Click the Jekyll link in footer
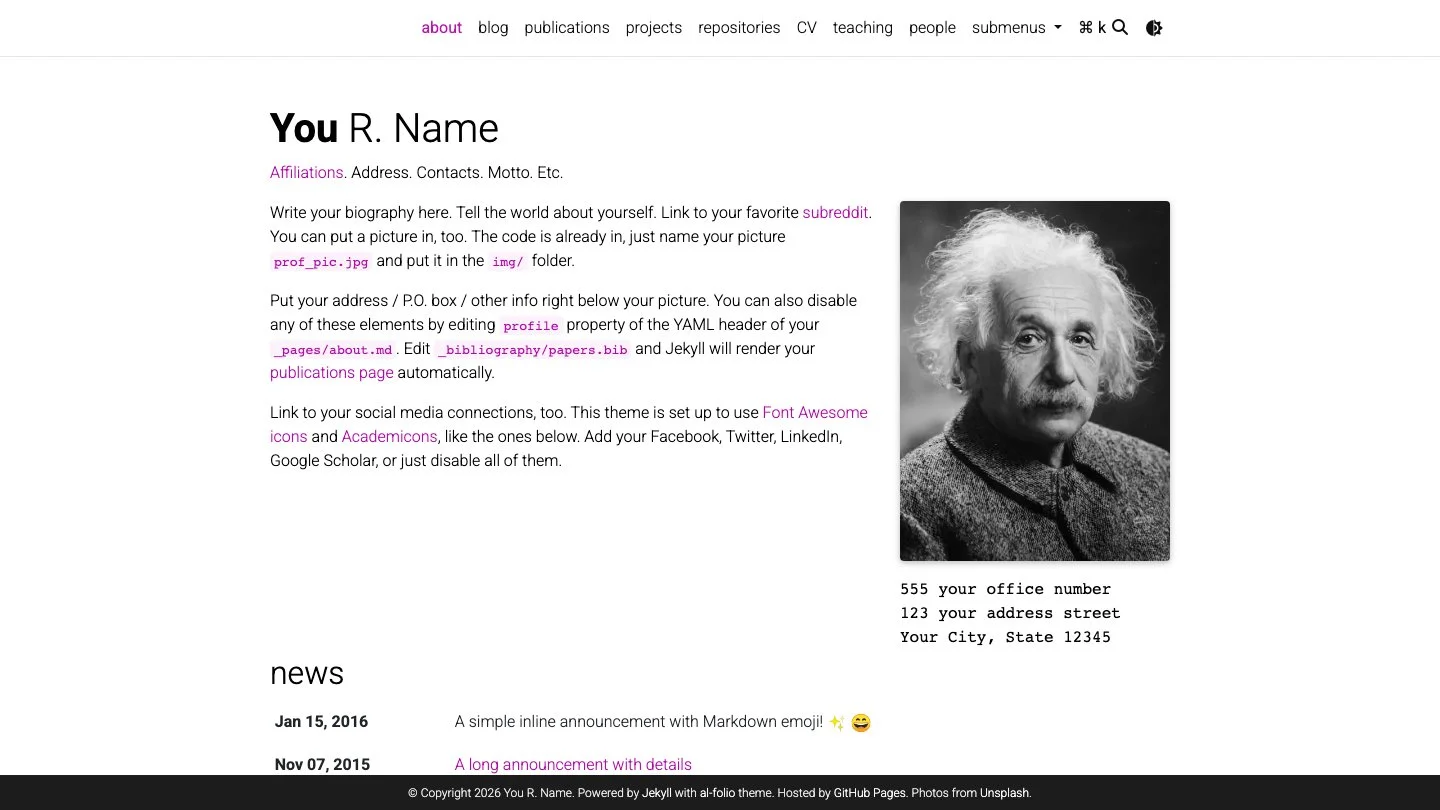Screen dimensions: 1440x810 [657, 793]
